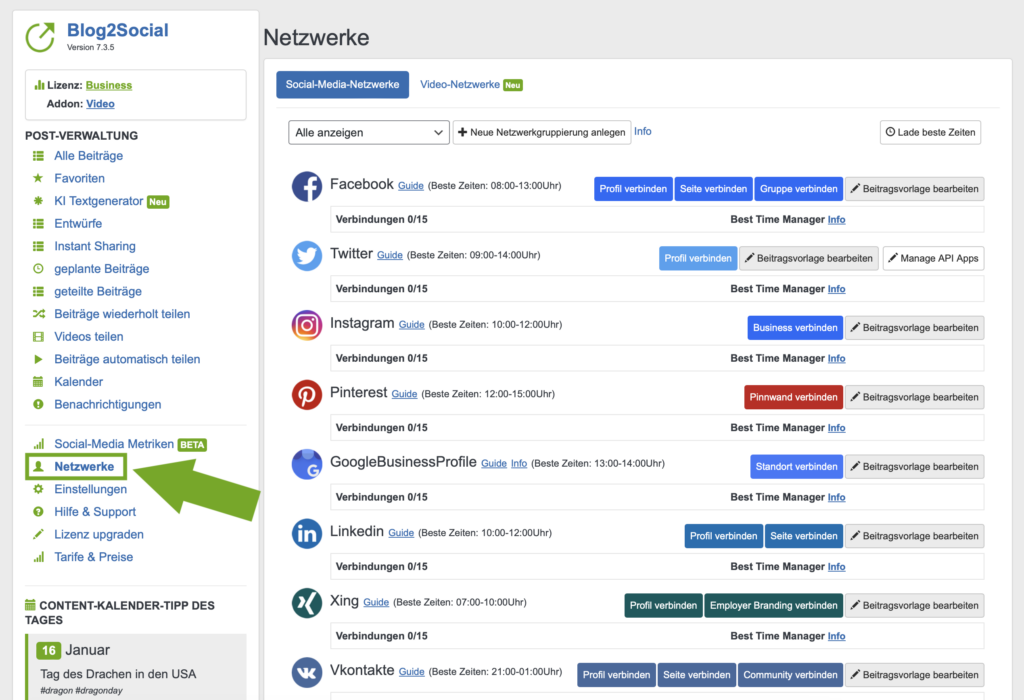The height and width of the screenshot is (700, 1024).
Task: Open Kalender menu item
Action: tap(79, 382)
